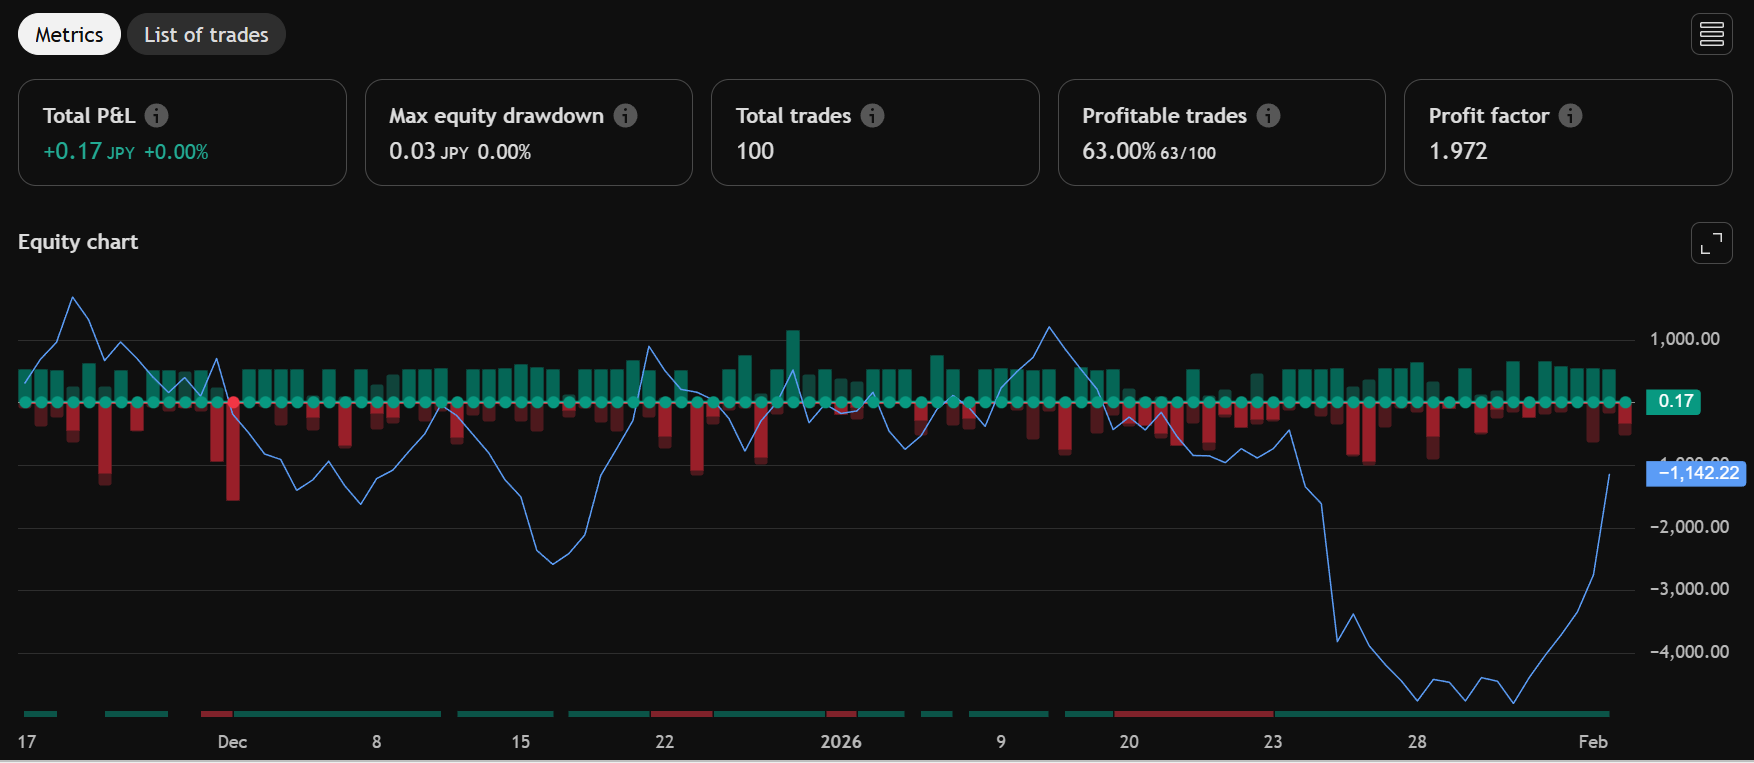Click the info icon beside Profit factor

coord(1570,116)
